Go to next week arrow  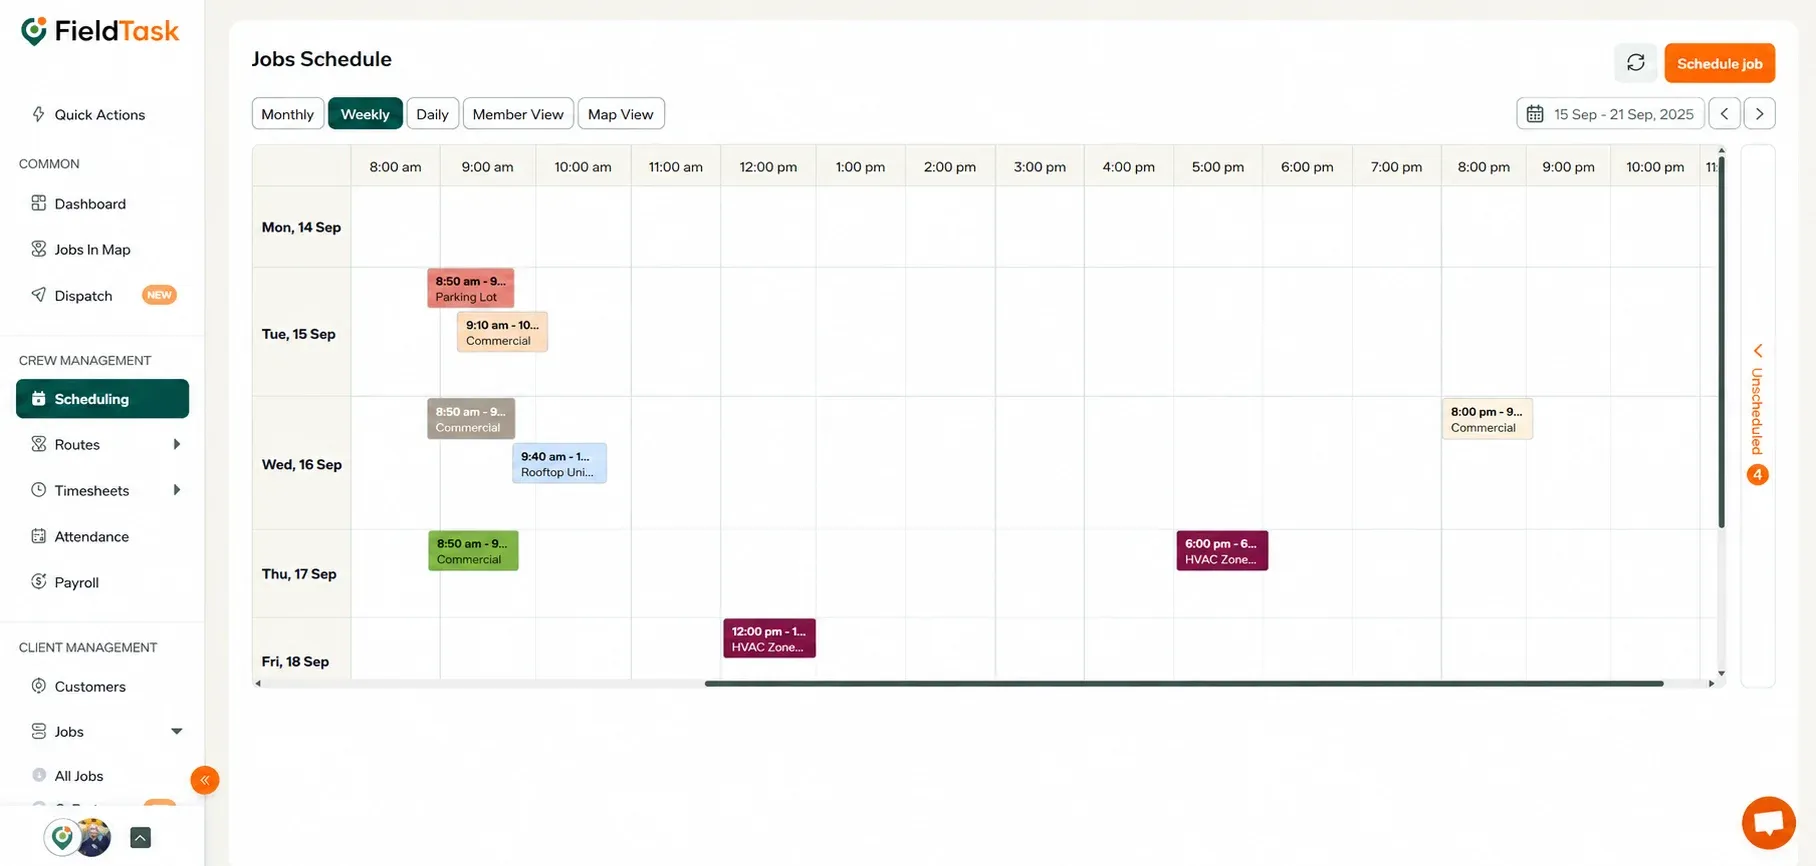[1759, 113]
